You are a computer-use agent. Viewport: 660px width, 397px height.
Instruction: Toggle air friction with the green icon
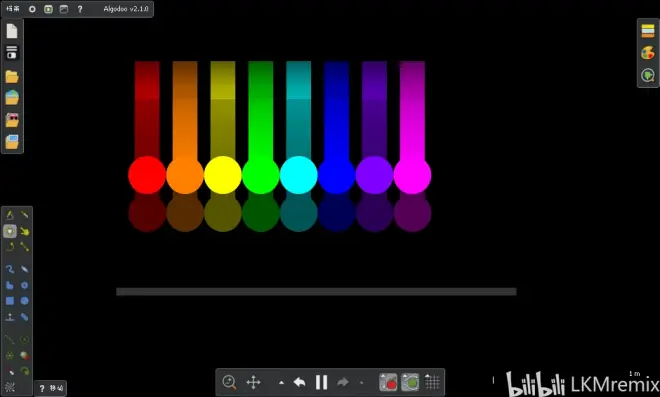[410, 382]
